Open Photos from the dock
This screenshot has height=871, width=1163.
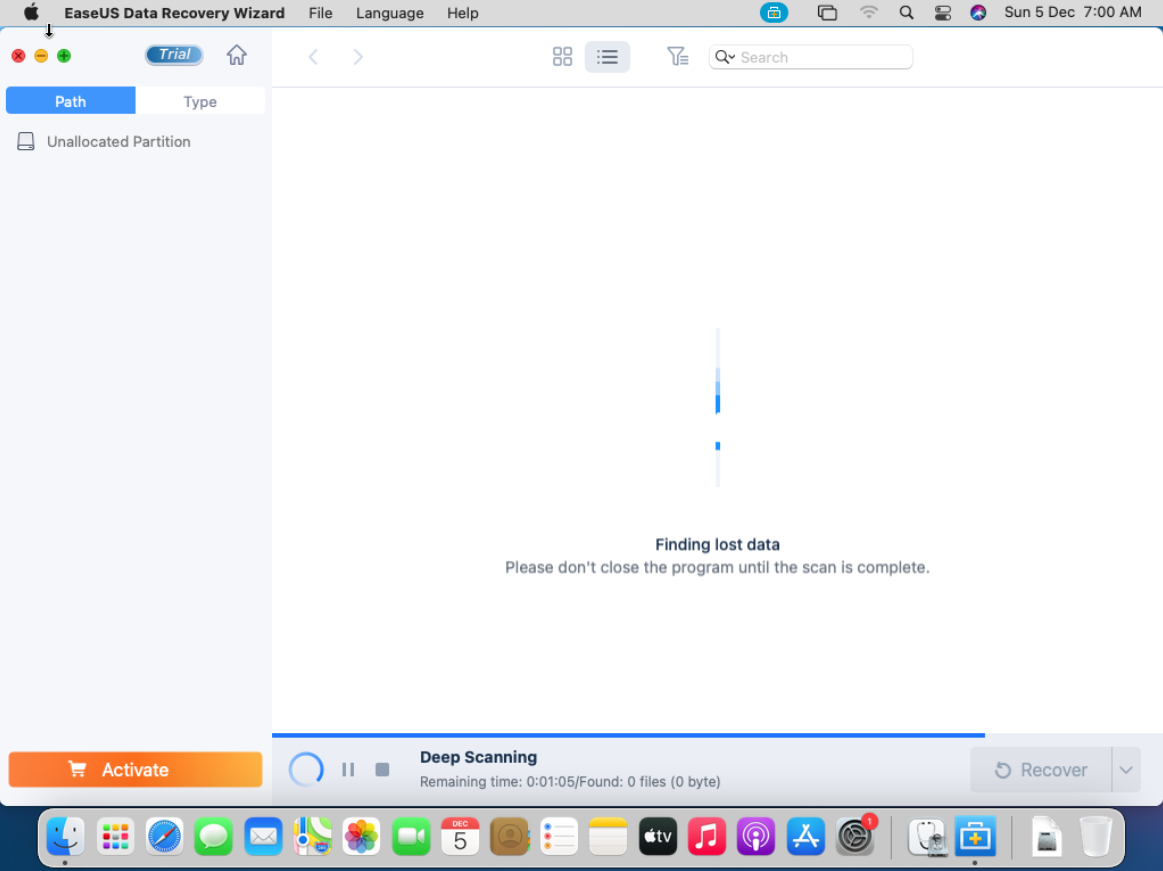click(361, 837)
